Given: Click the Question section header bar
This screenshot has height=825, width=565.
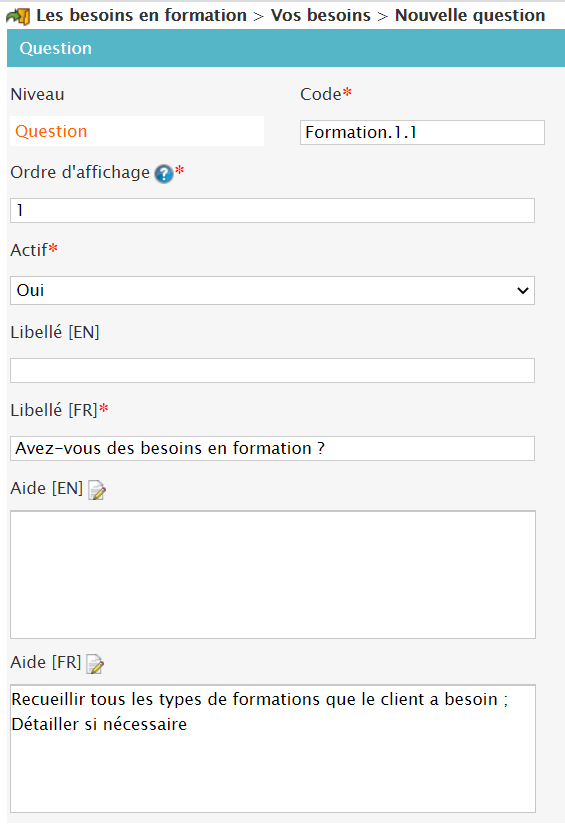Looking at the screenshot, I should (286, 48).
